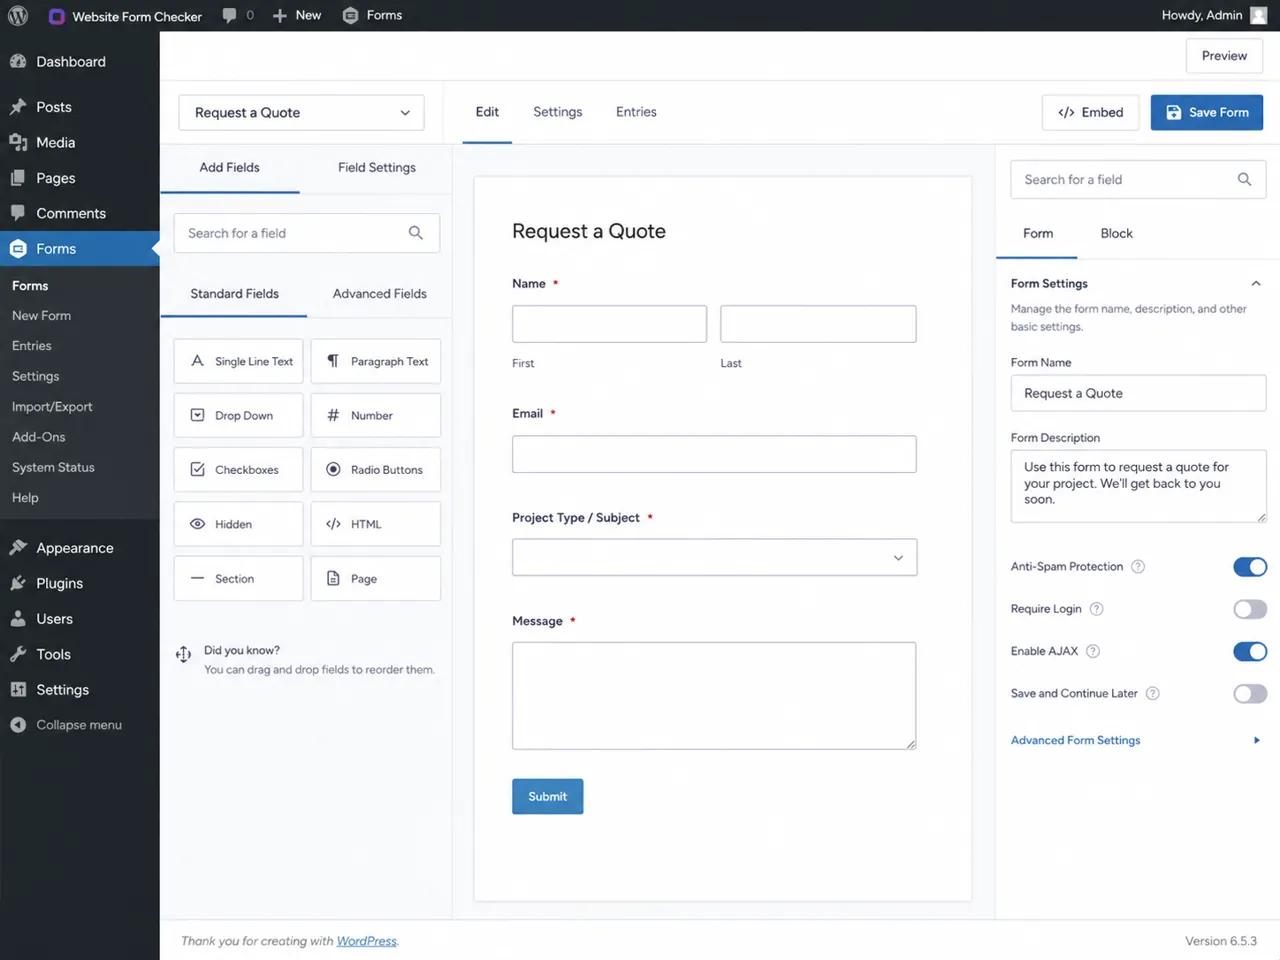Image resolution: width=1280 pixels, height=960 pixels.
Task: Toggle Anti-Spam Protection switch
Action: point(1250,567)
